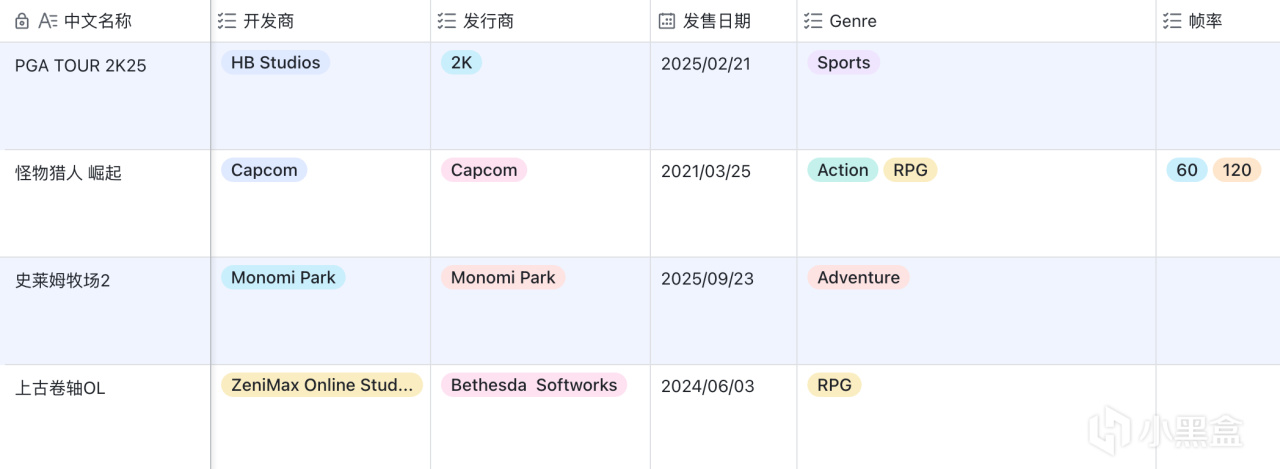Select the Bethesda Softworks publisher tag
This screenshot has height=469, width=1280.
[533, 385]
